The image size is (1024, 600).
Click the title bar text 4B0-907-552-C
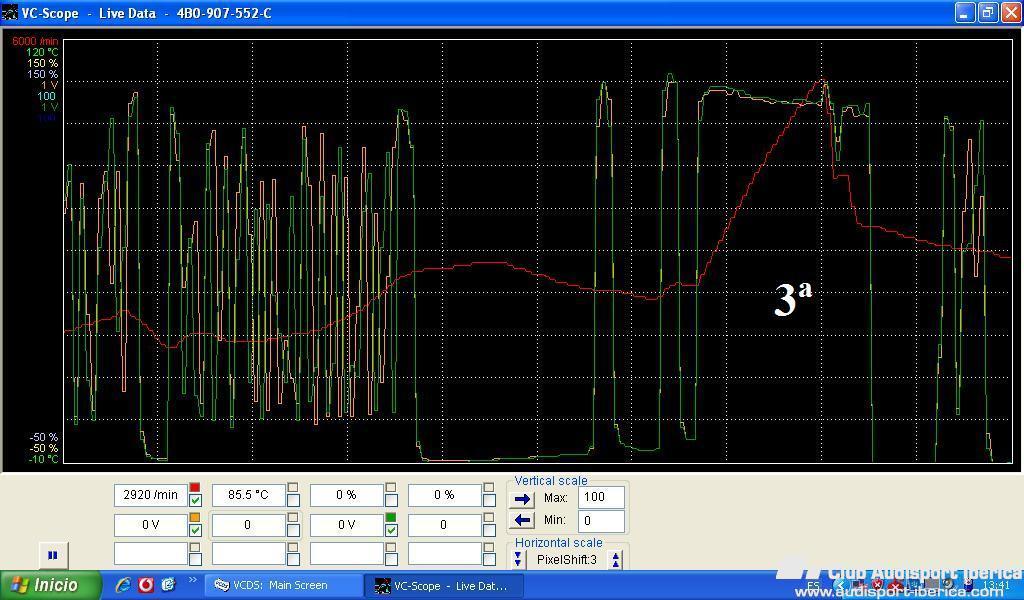point(224,13)
